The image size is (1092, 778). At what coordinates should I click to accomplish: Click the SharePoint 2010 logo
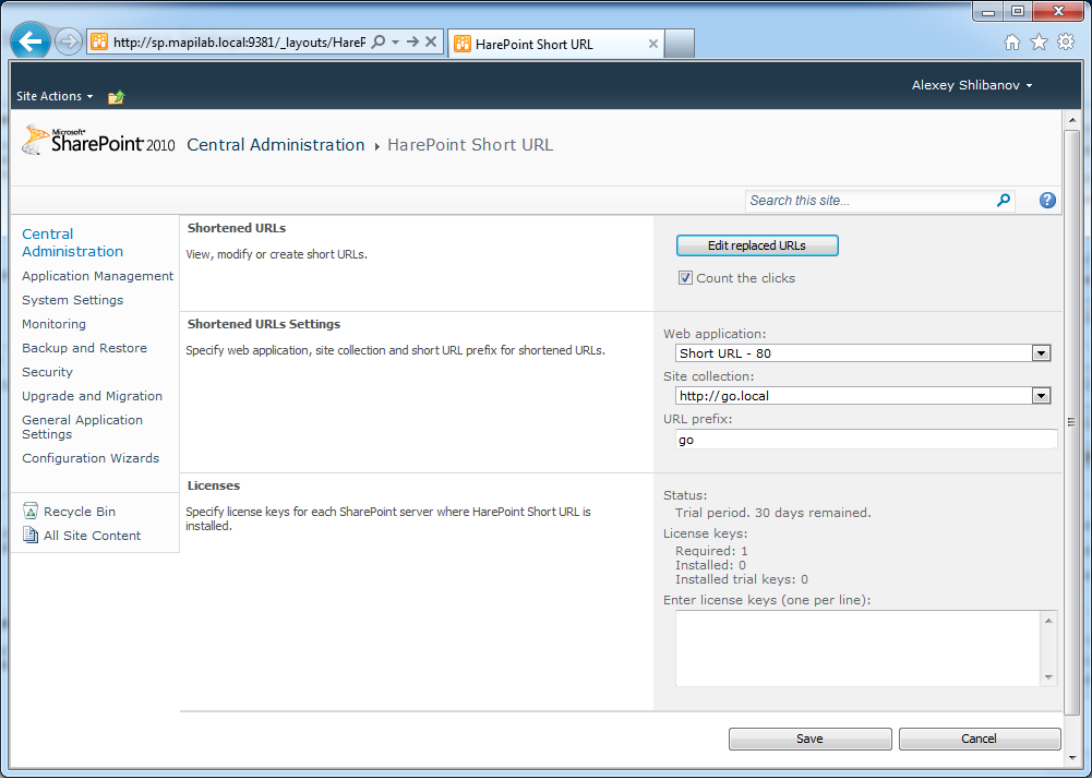(x=98, y=140)
